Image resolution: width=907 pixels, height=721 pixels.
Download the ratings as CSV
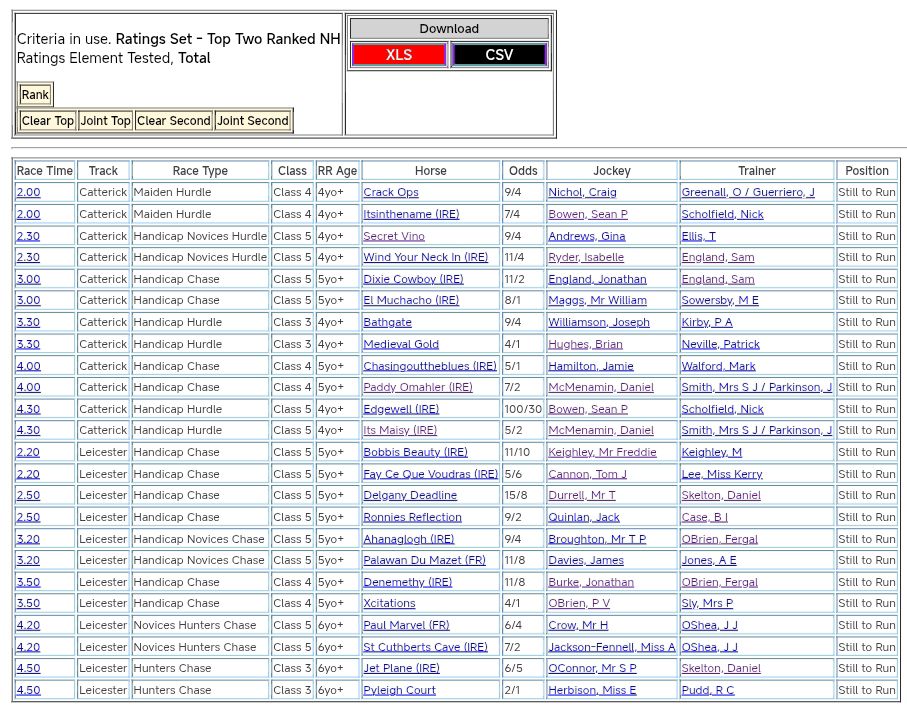498,55
